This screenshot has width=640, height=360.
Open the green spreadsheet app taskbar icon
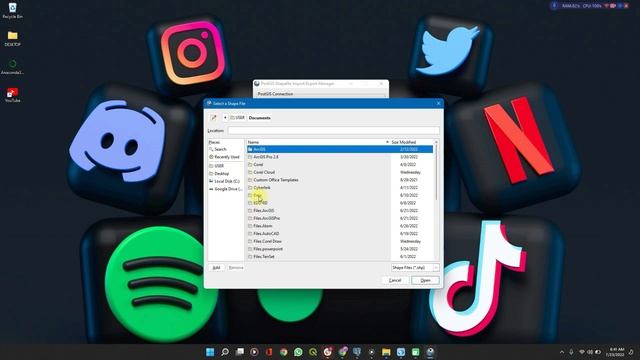tap(416, 352)
